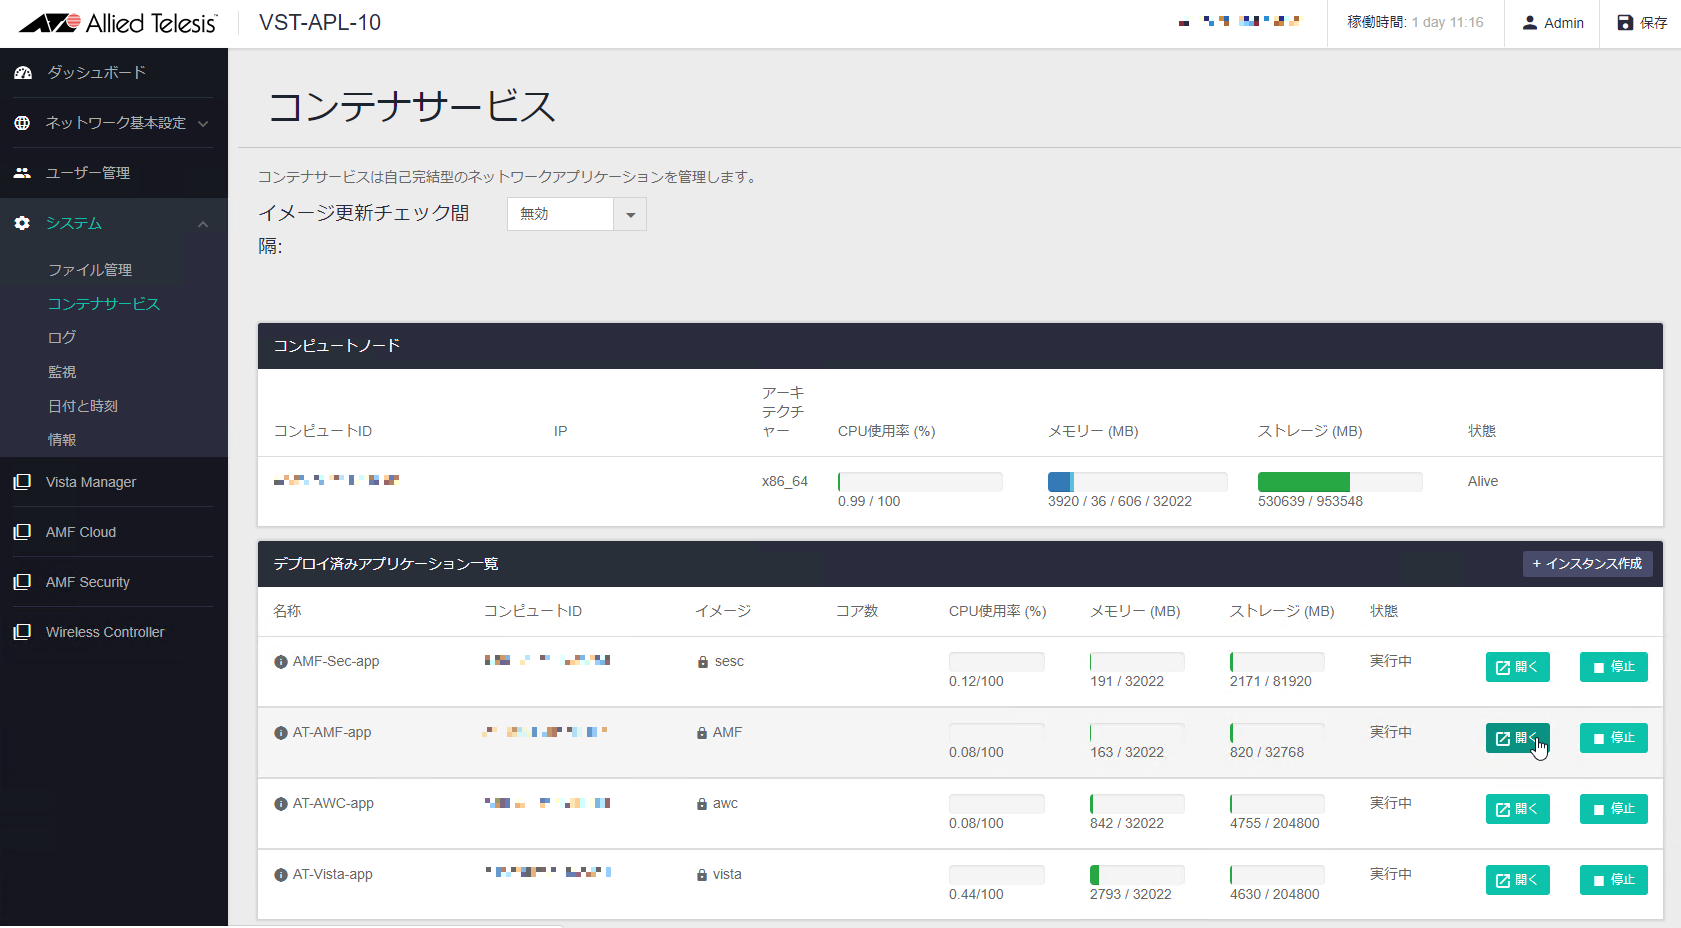Click the lock icon next to sesc
The width and height of the screenshot is (1681, 928).
tap(703, 662)
